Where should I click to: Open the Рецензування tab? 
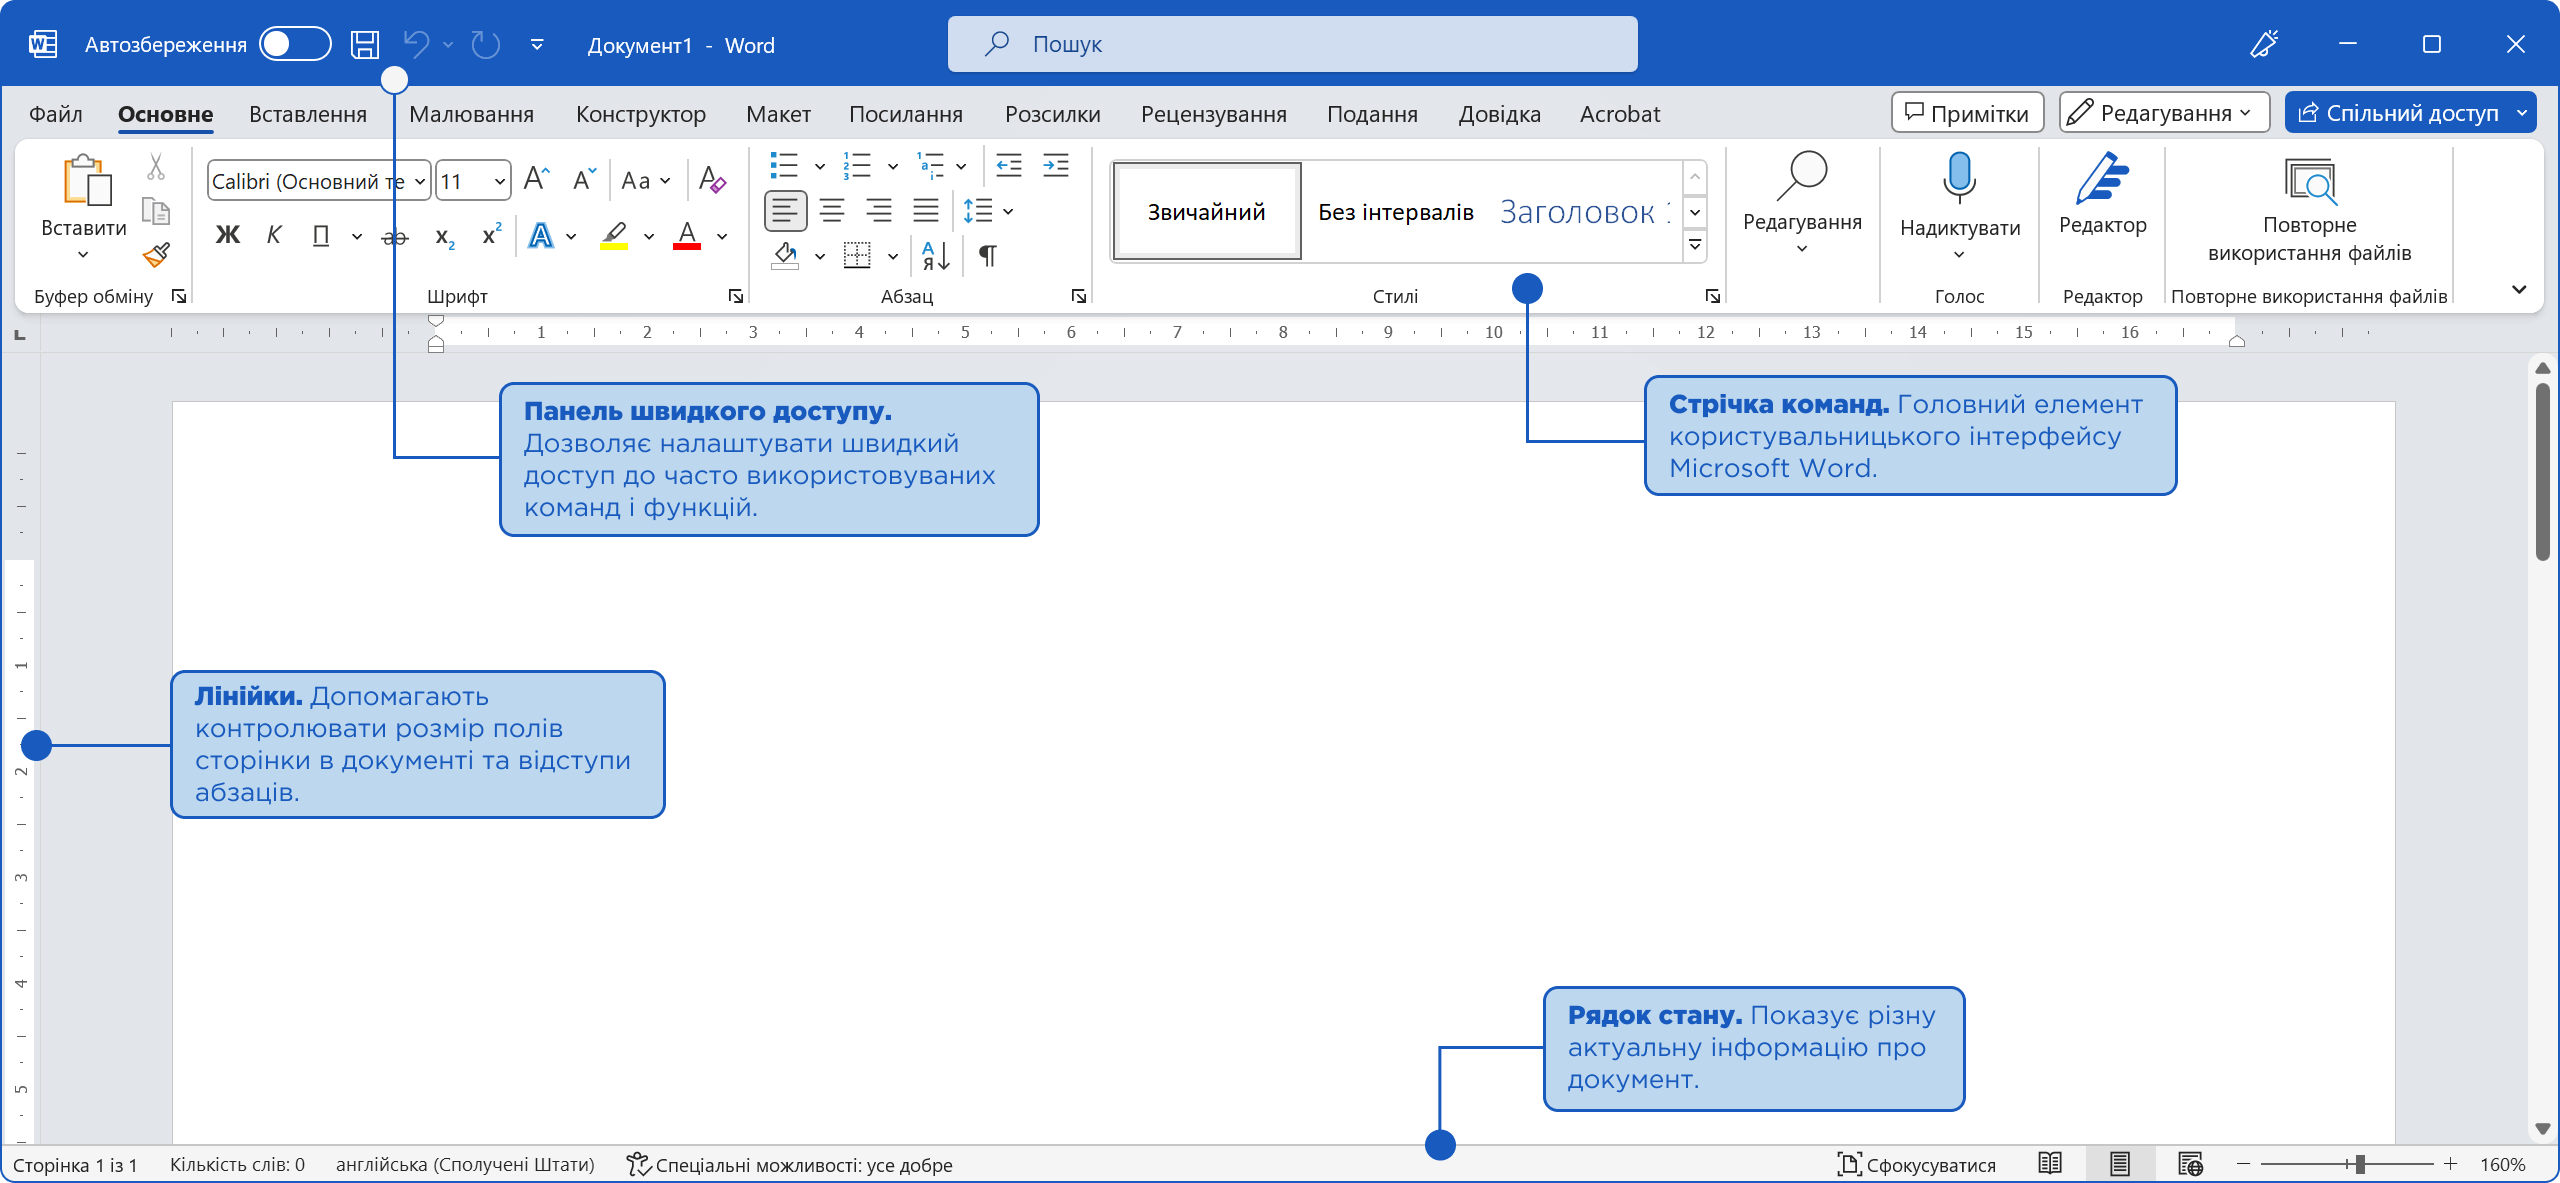point(1213,114)
